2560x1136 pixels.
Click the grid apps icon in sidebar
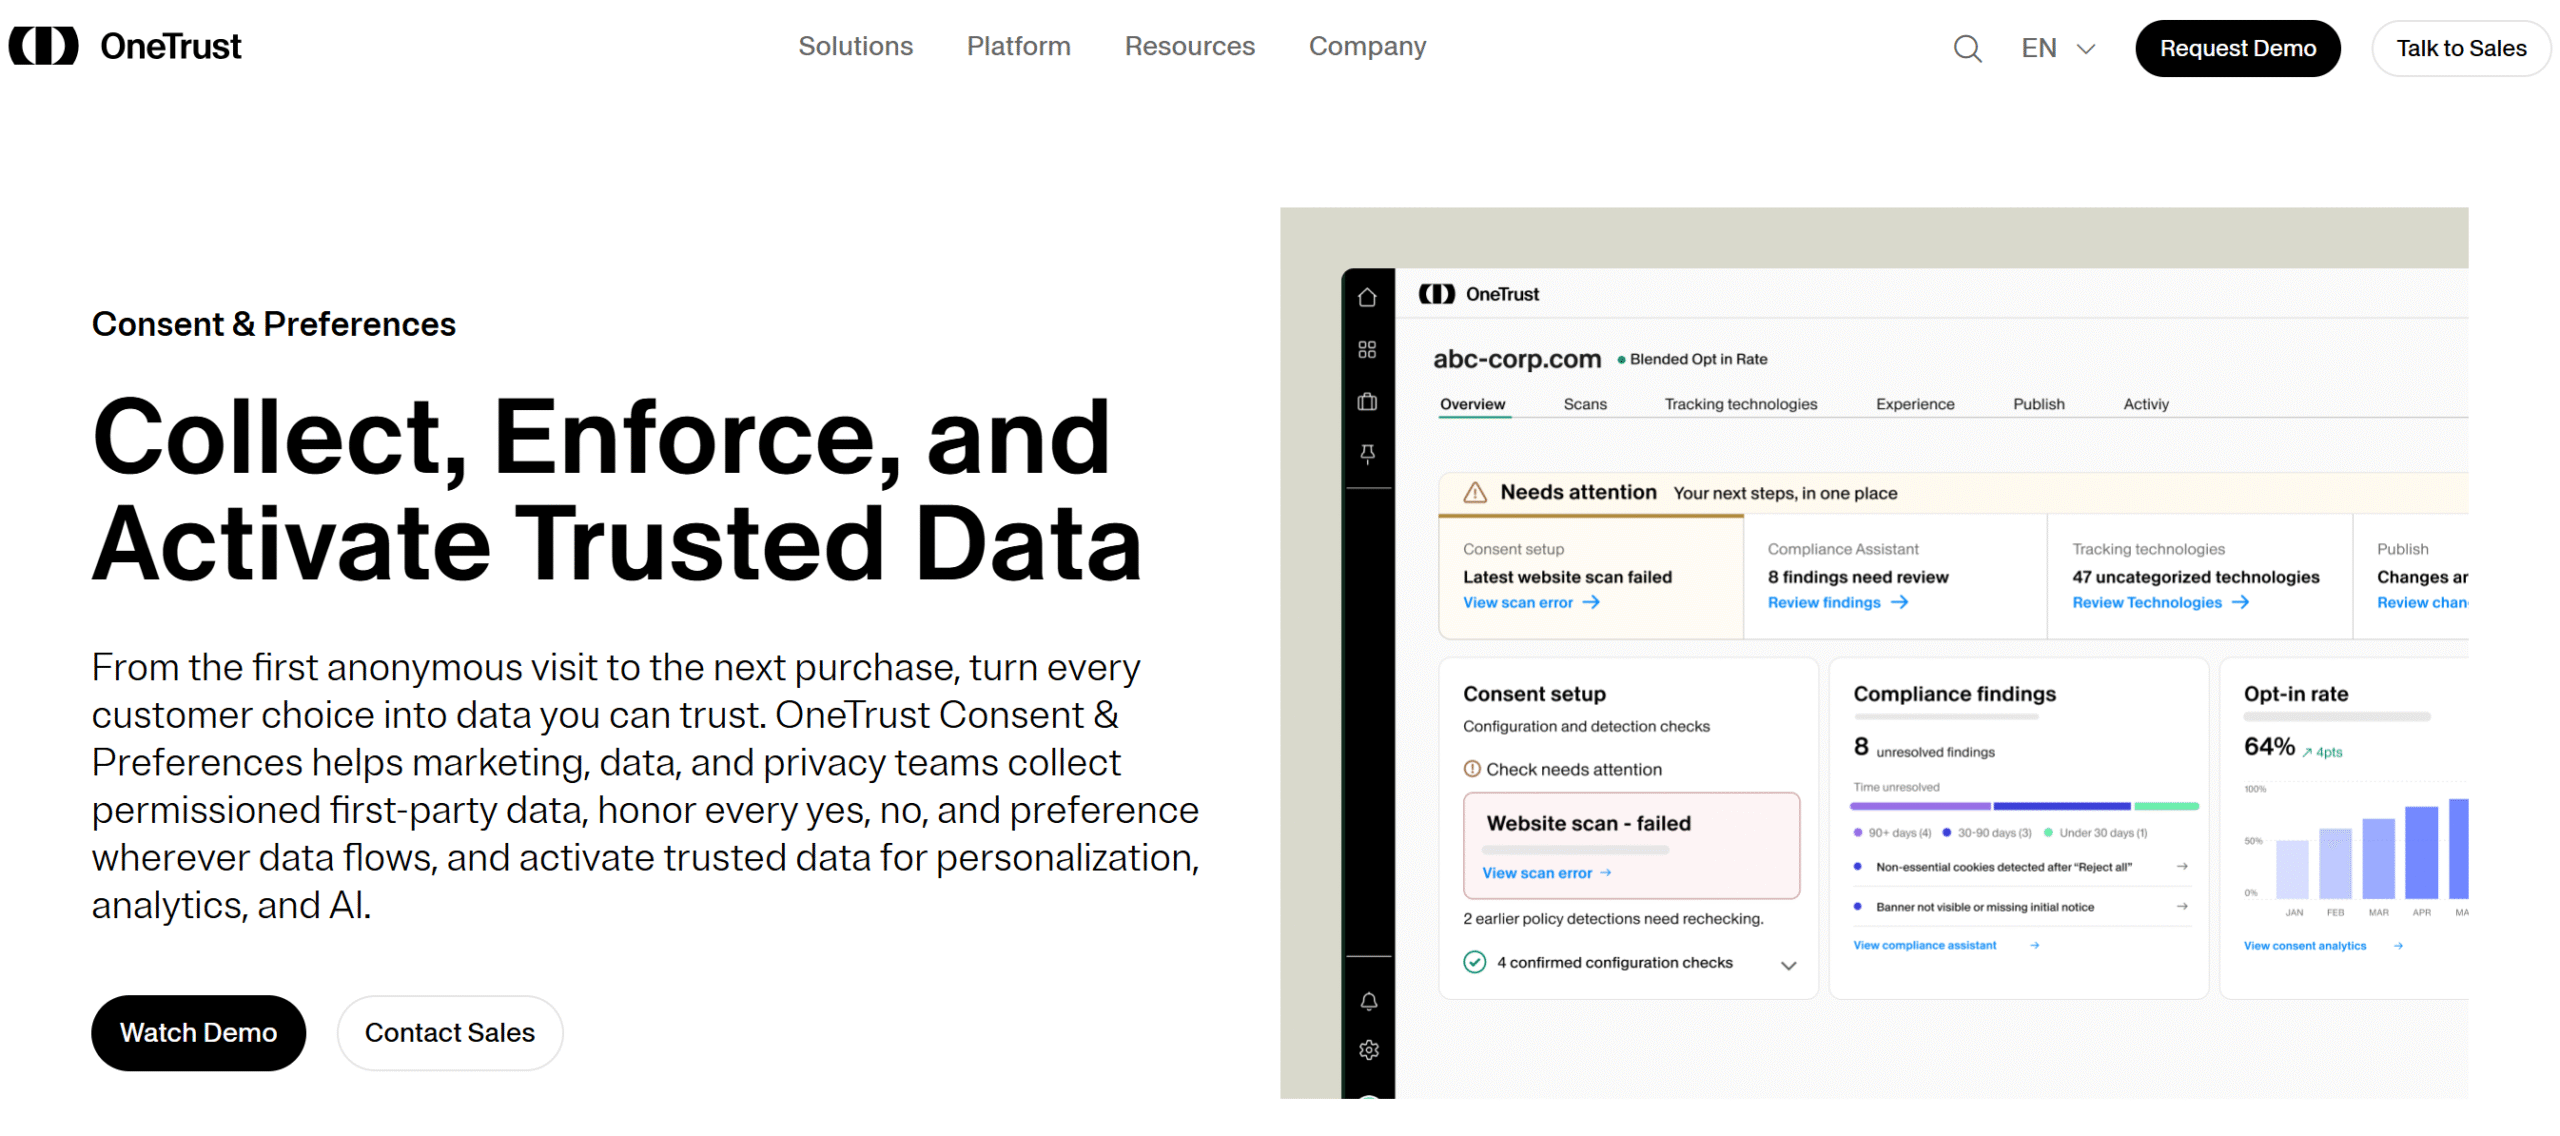(1367, 349)
